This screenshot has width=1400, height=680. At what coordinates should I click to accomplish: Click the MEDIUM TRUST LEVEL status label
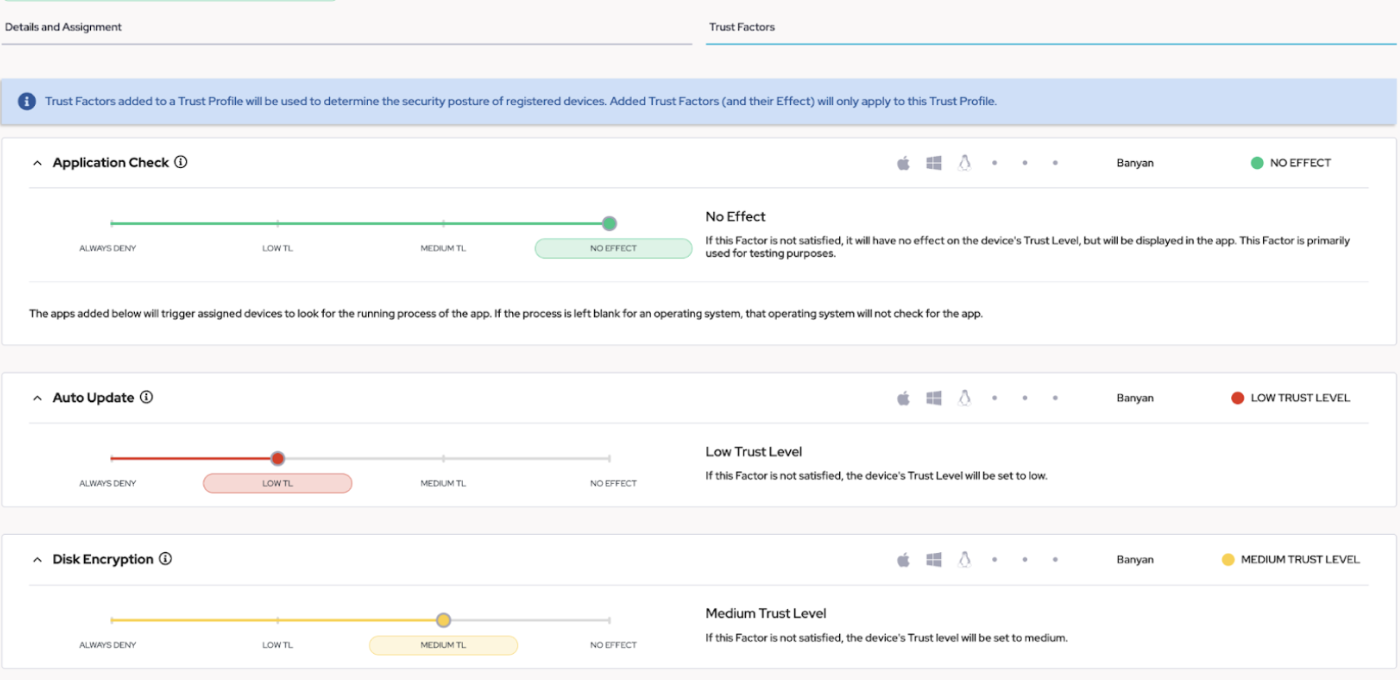point(1300,560)
